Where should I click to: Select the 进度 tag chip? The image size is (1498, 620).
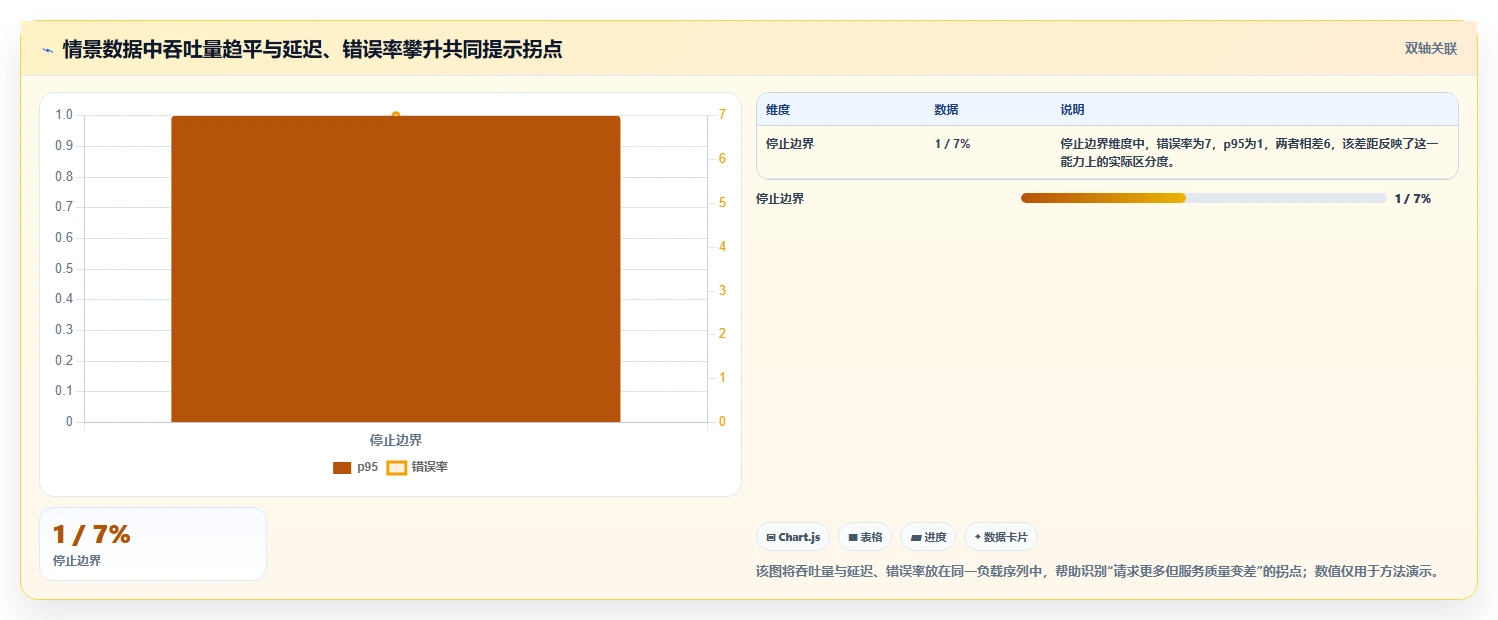coord(928,537)
